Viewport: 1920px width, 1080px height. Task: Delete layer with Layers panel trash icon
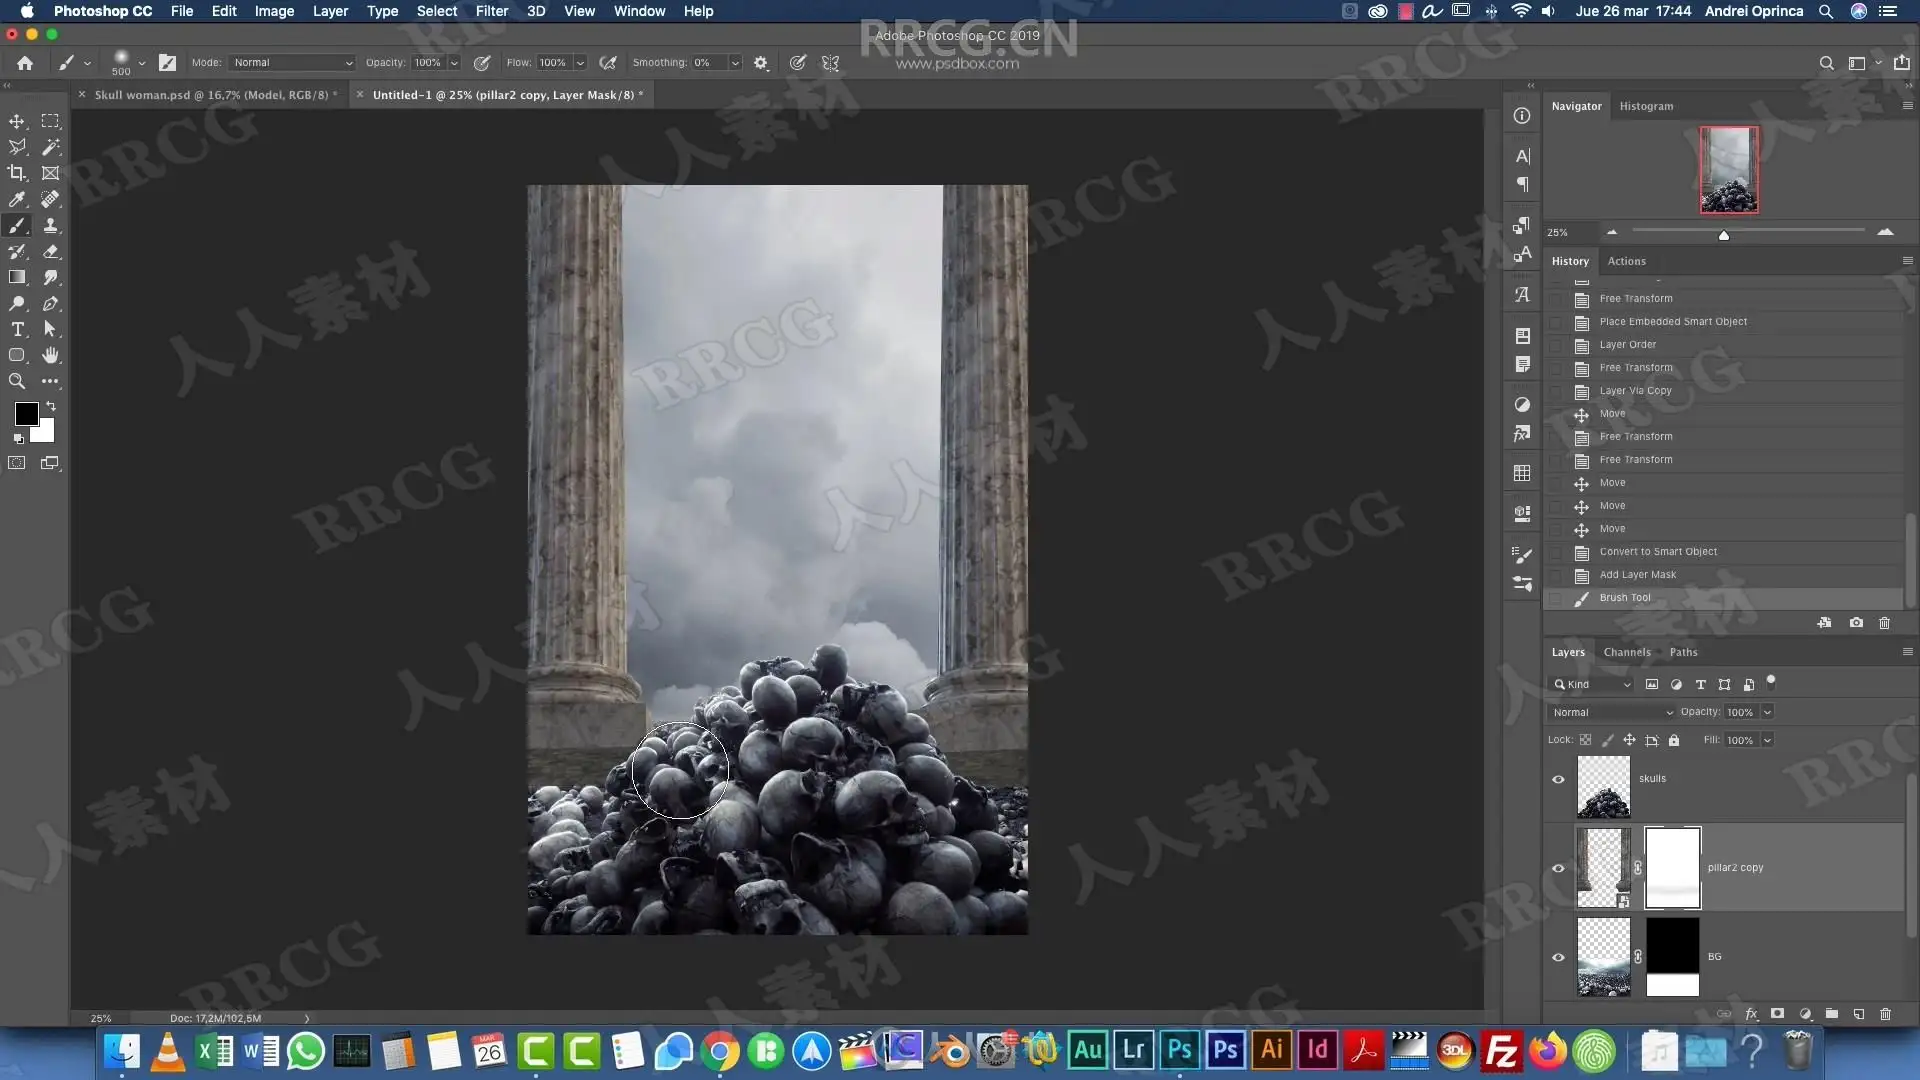(1885, 1014)
